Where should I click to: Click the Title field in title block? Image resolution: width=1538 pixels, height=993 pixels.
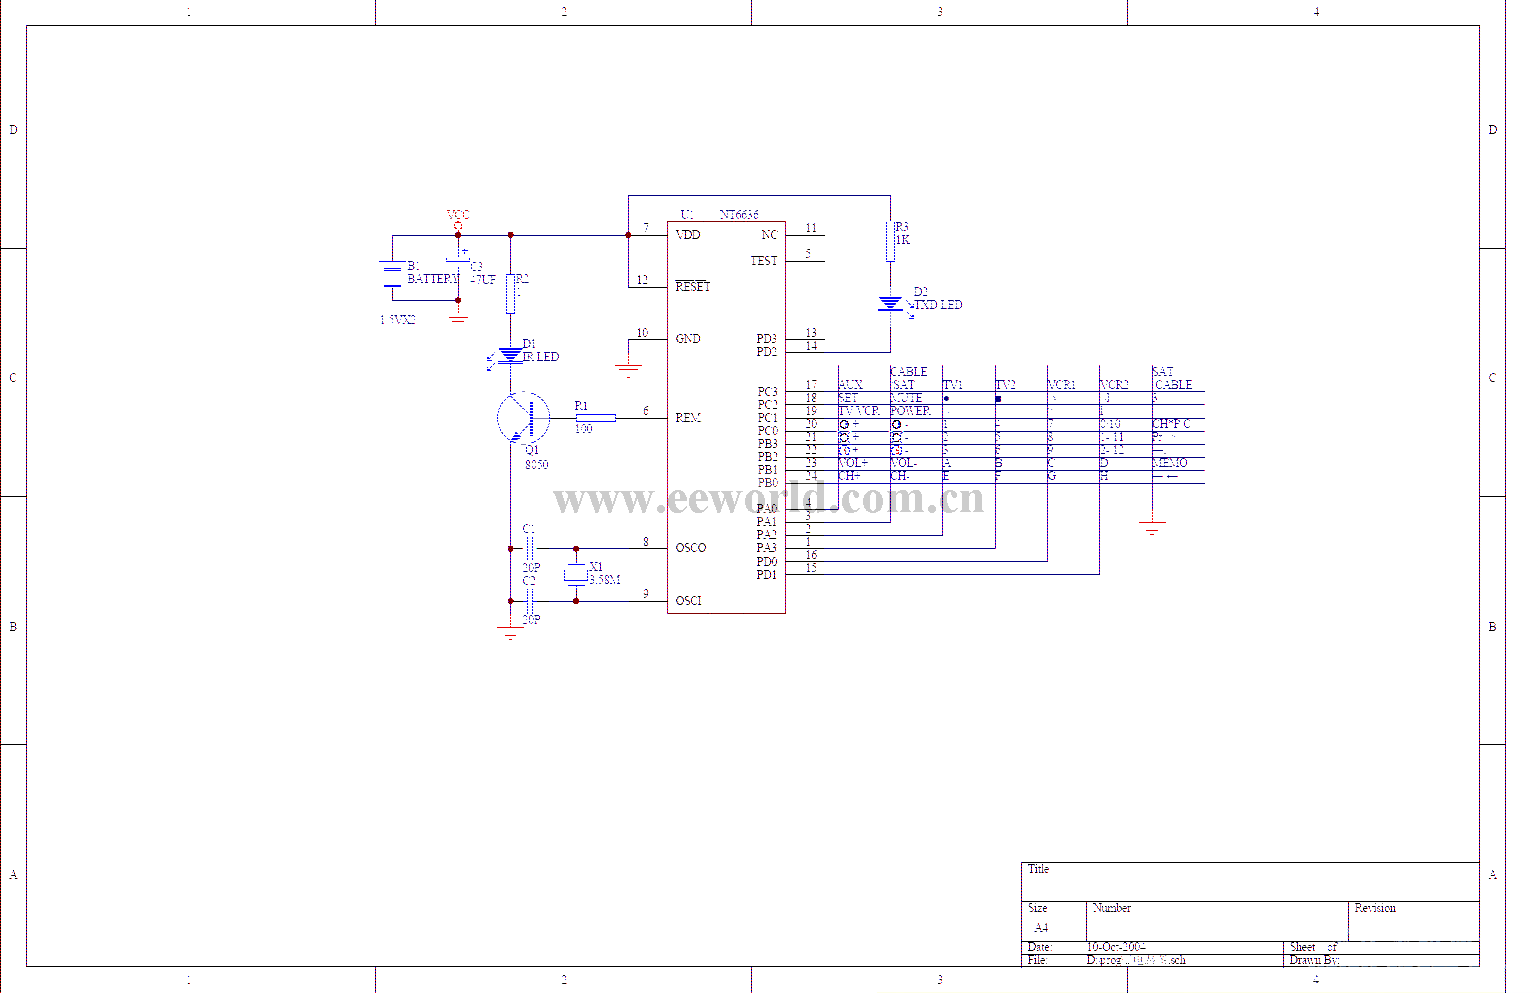[1038, 869]
